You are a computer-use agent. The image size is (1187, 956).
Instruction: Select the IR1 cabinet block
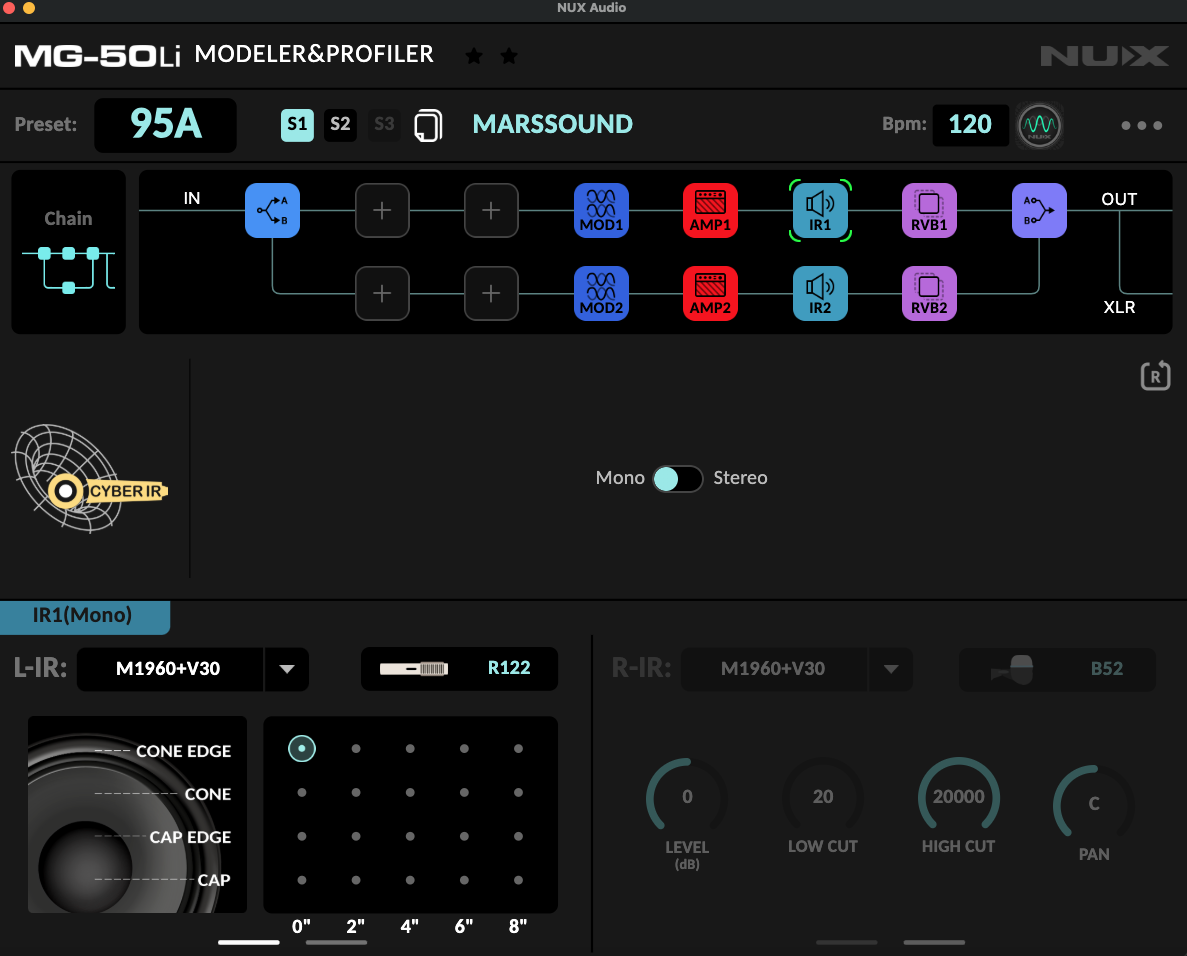[x=820, y=210]
